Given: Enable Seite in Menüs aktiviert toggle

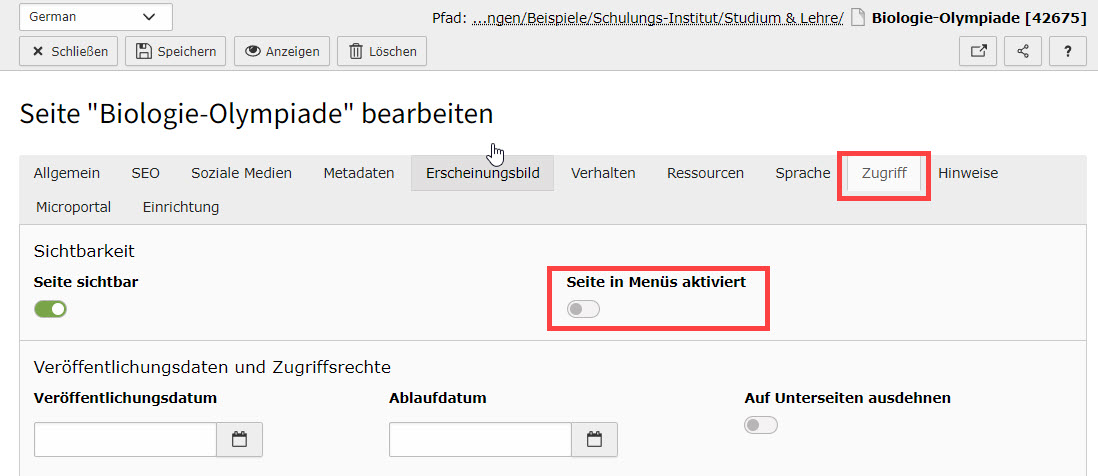Looking at the screenshot, I should tap(583, 310).
